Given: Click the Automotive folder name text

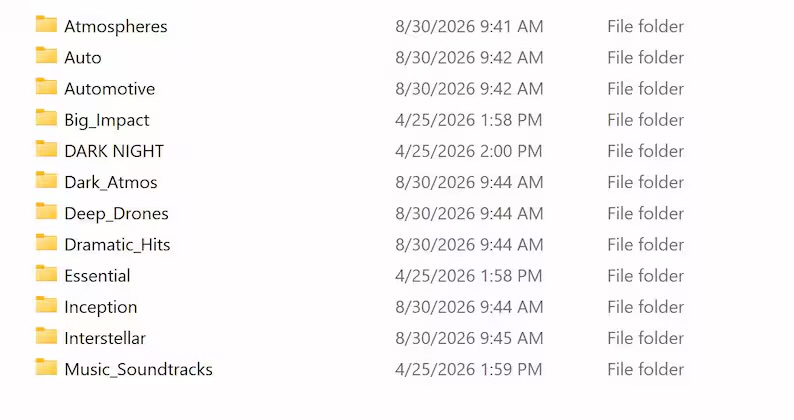Looking at the screenshot, I should 109,89.
